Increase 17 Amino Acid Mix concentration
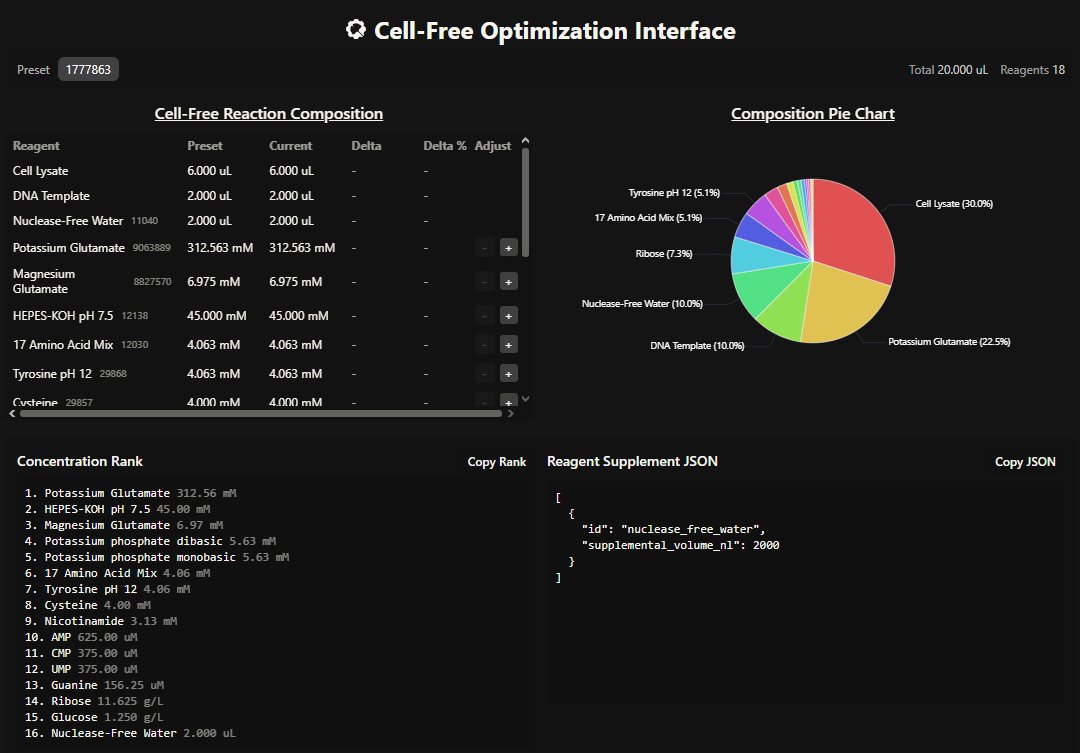 pyautogui.click(x=508, y=344)
